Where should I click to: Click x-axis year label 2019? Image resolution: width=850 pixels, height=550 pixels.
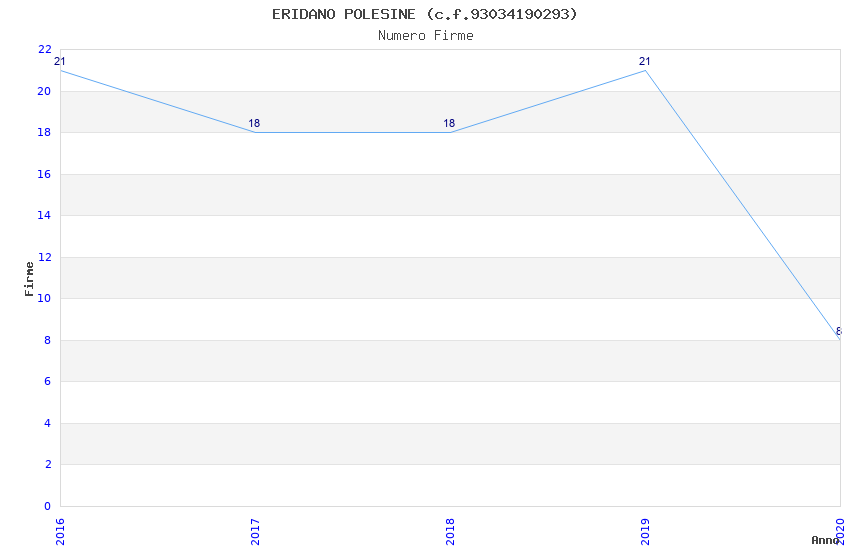click(645, 532)
